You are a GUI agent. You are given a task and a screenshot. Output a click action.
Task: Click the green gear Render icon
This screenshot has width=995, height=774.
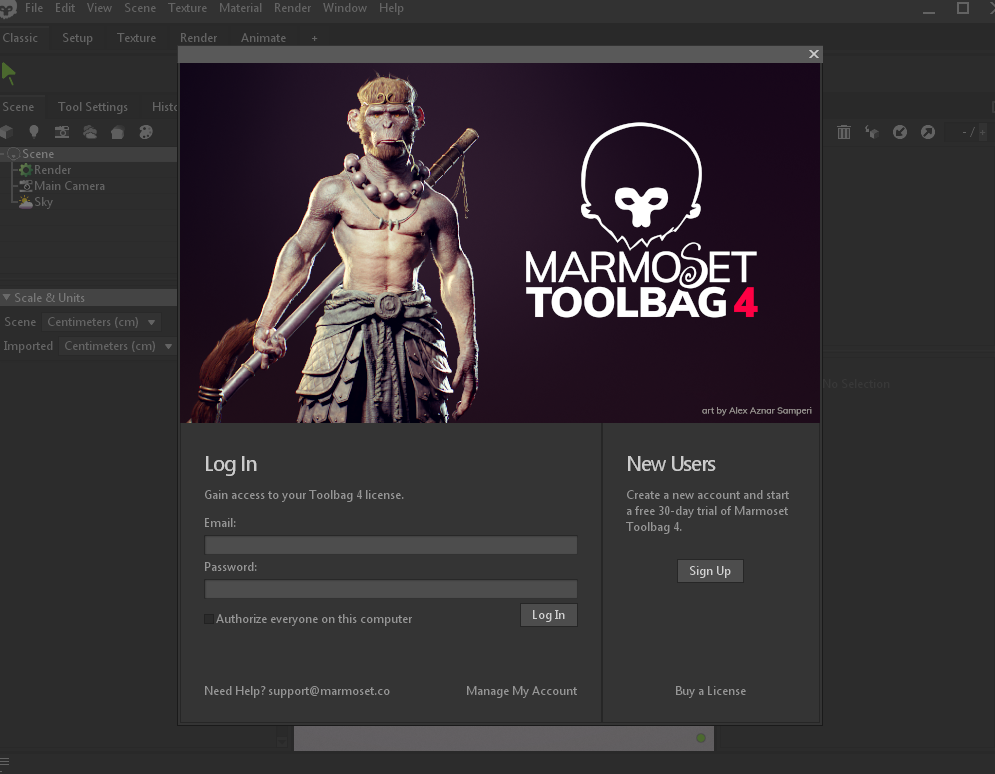[x=25, y=170]
